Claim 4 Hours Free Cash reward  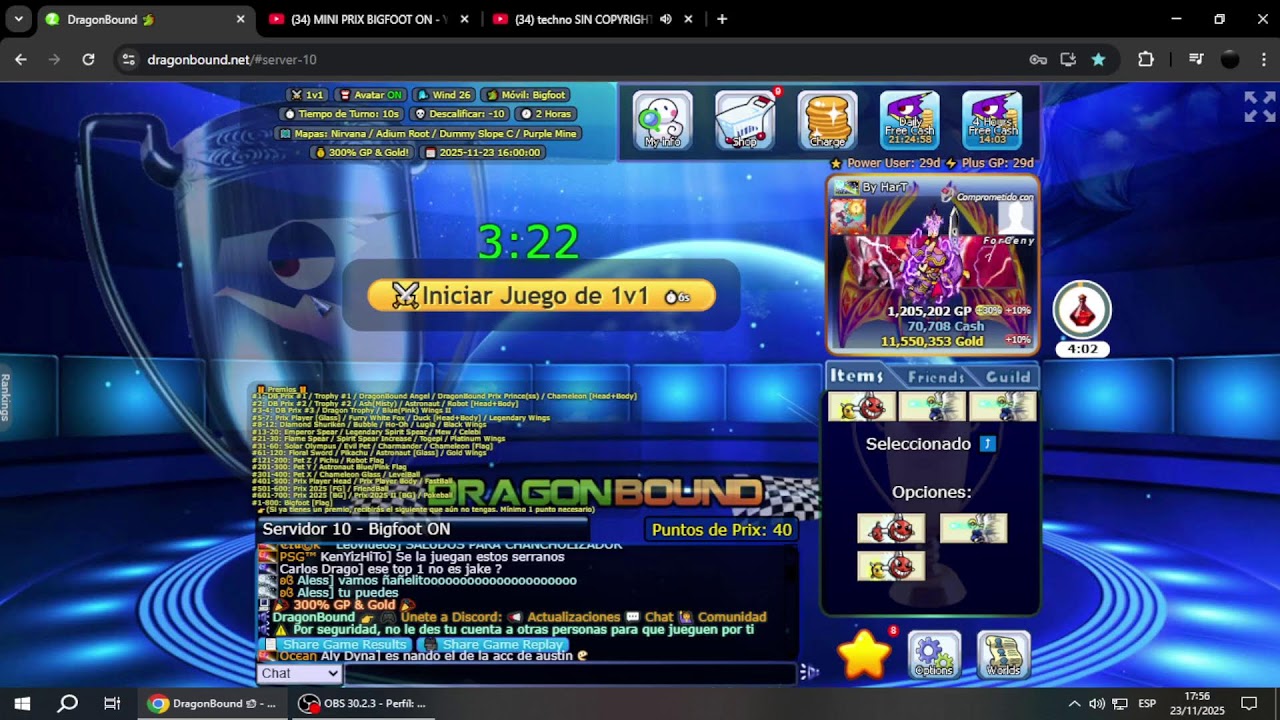click(992, 121)
